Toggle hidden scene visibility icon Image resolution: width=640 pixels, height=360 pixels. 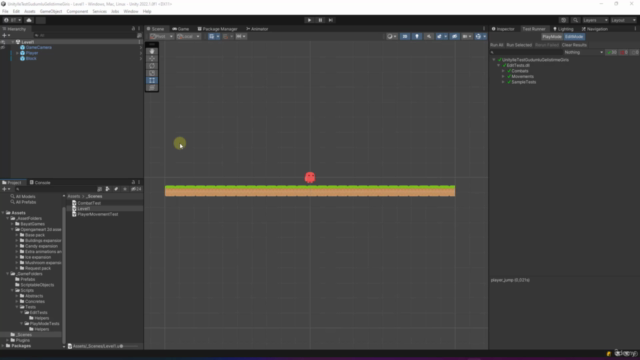454,36
